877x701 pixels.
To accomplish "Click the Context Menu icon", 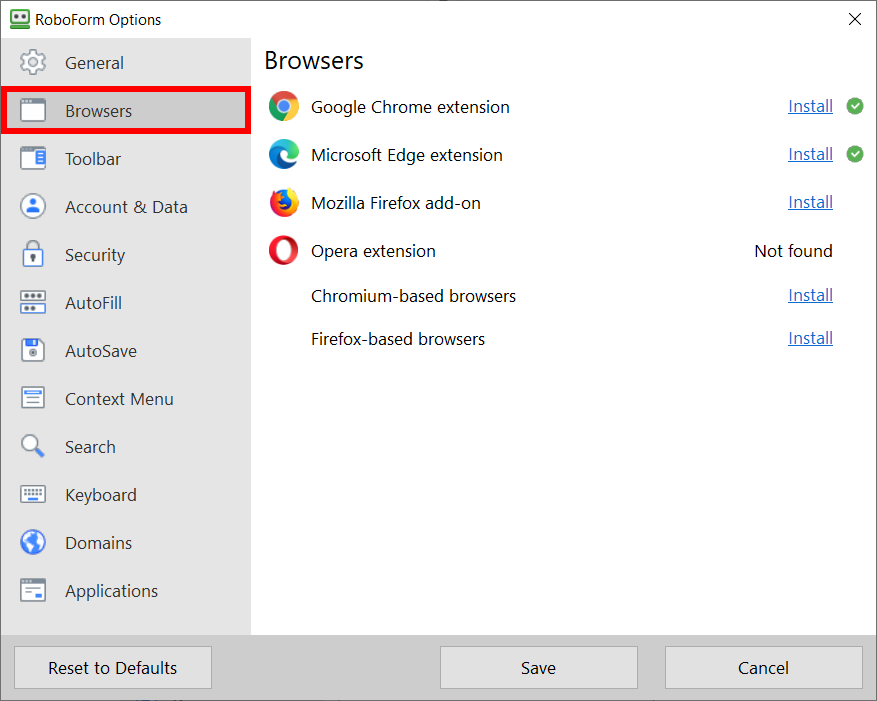I will pyautogui.click(x=33, y=398).
